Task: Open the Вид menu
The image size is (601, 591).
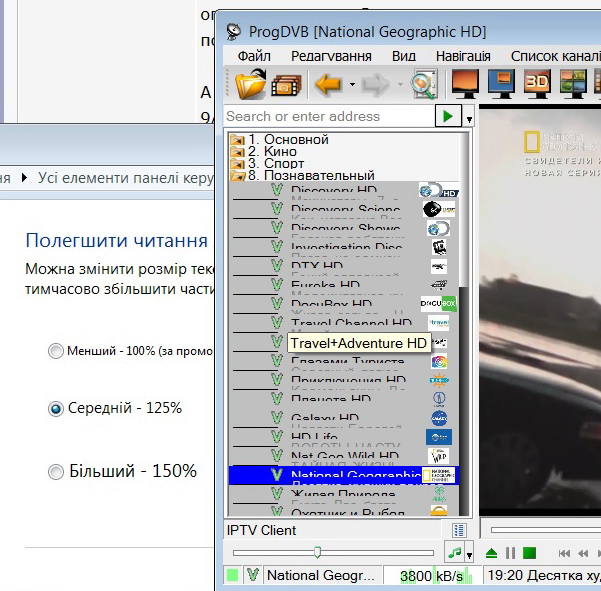Action: [404, 56]
